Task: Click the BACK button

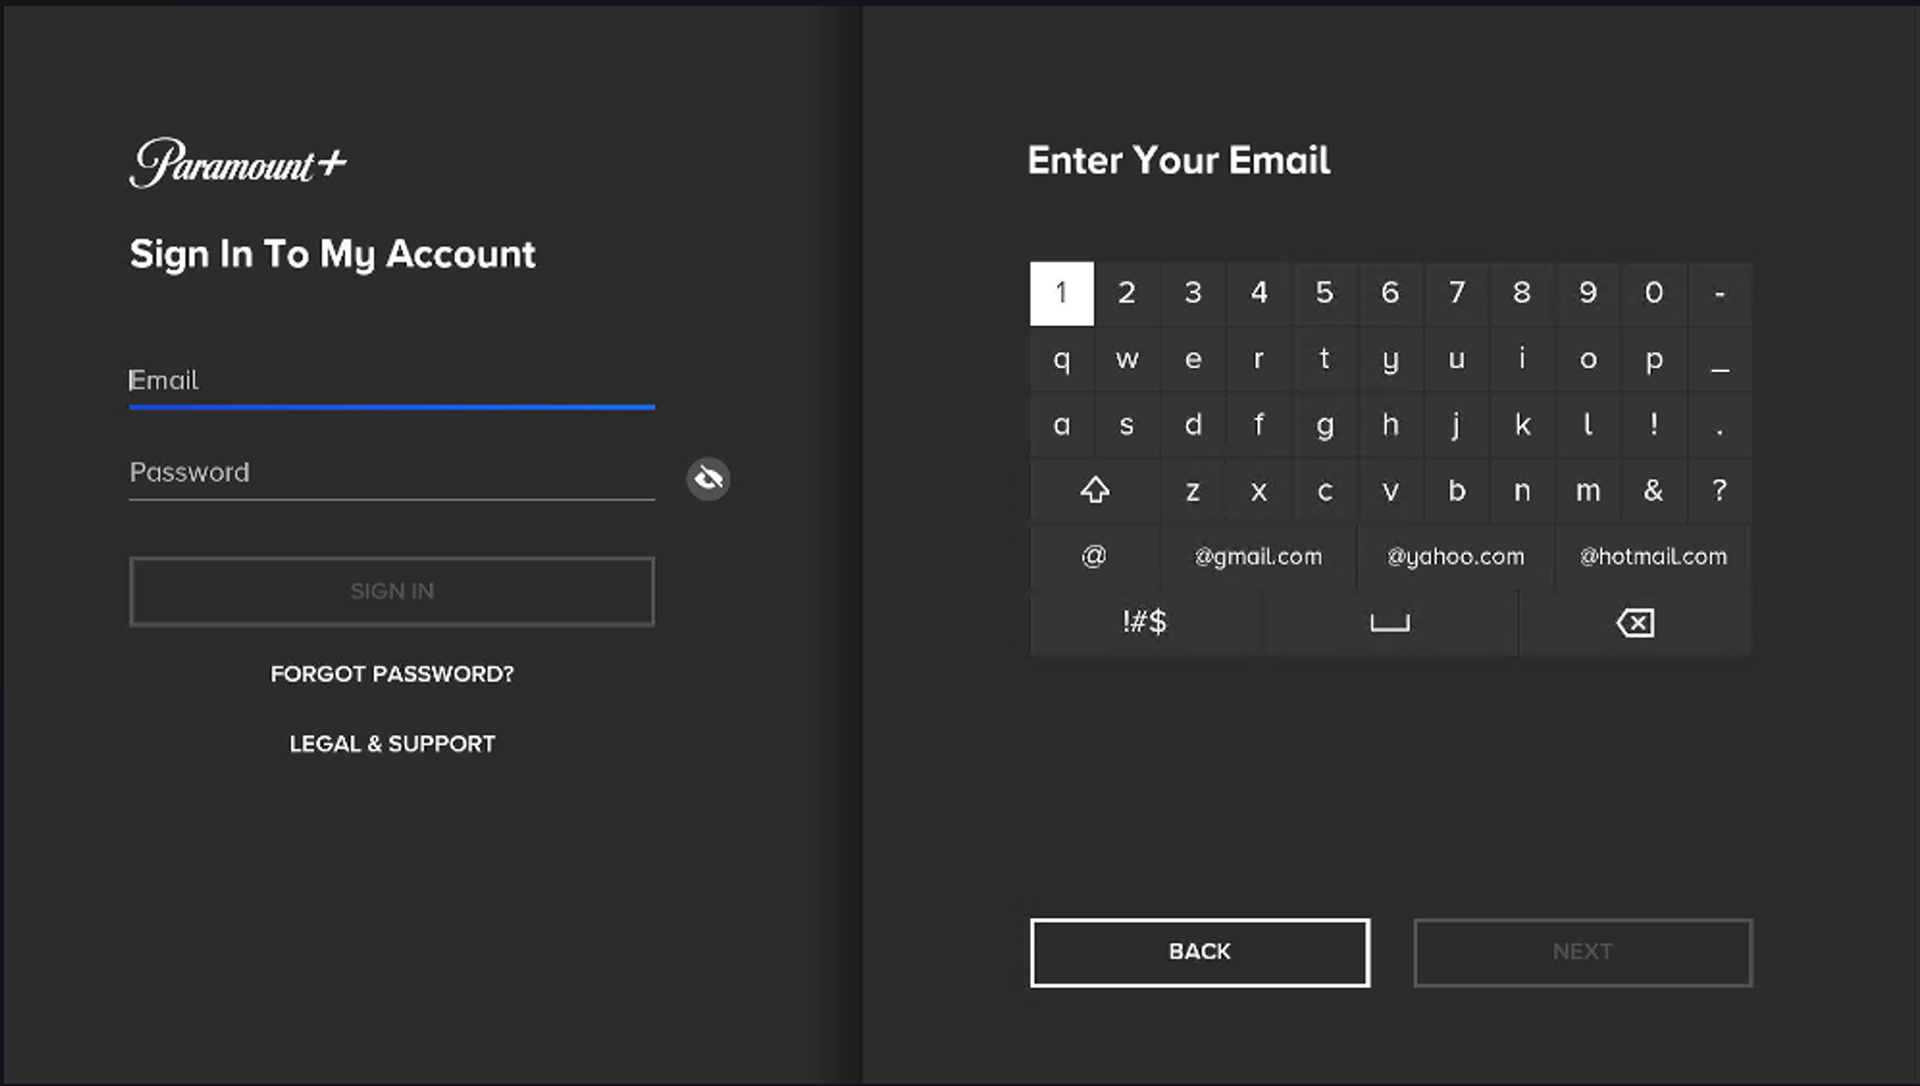Action: click(1200, 952)
